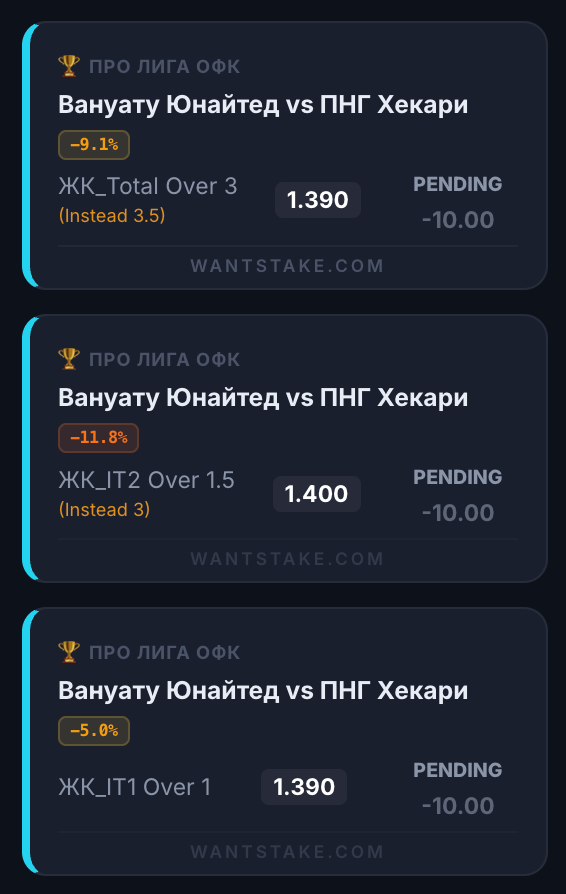Click the match title on the second card
Image resolution: width=566 pixels, height=894 pixels.
263,398
